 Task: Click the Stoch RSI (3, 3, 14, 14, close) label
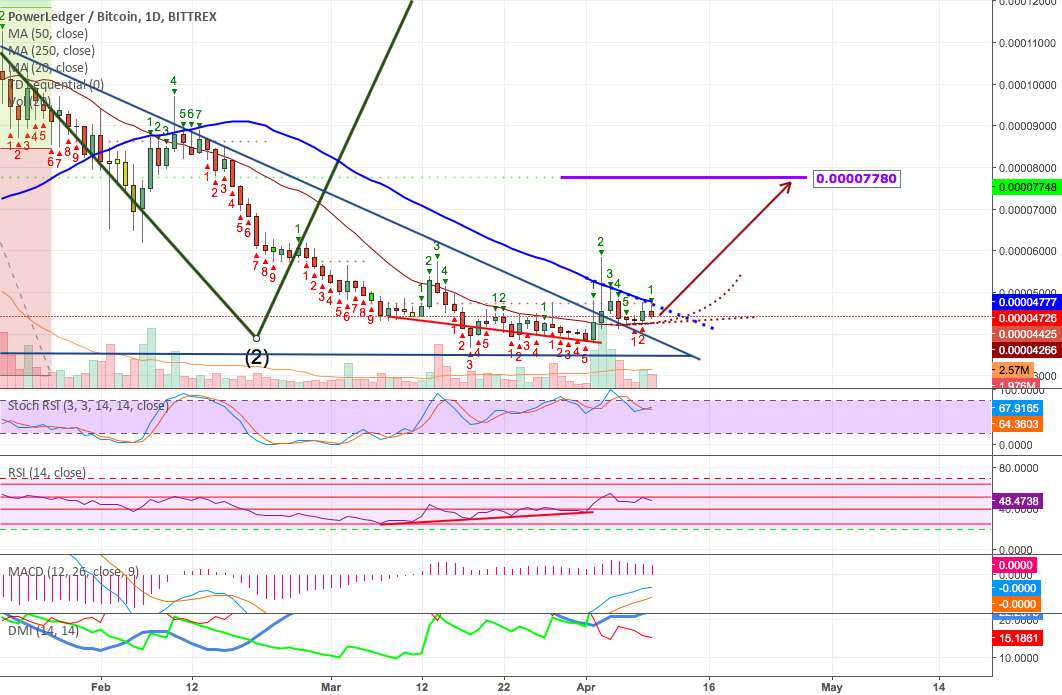88,405
